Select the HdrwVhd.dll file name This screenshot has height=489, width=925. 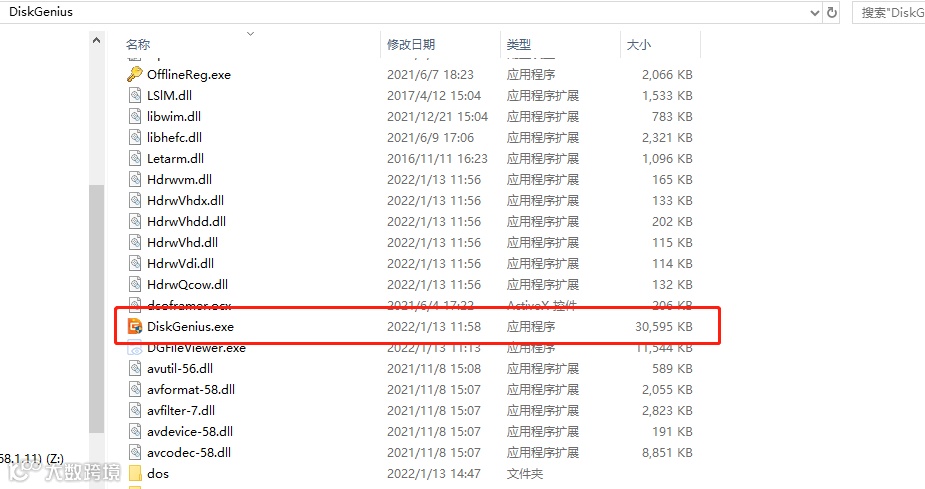182,242
